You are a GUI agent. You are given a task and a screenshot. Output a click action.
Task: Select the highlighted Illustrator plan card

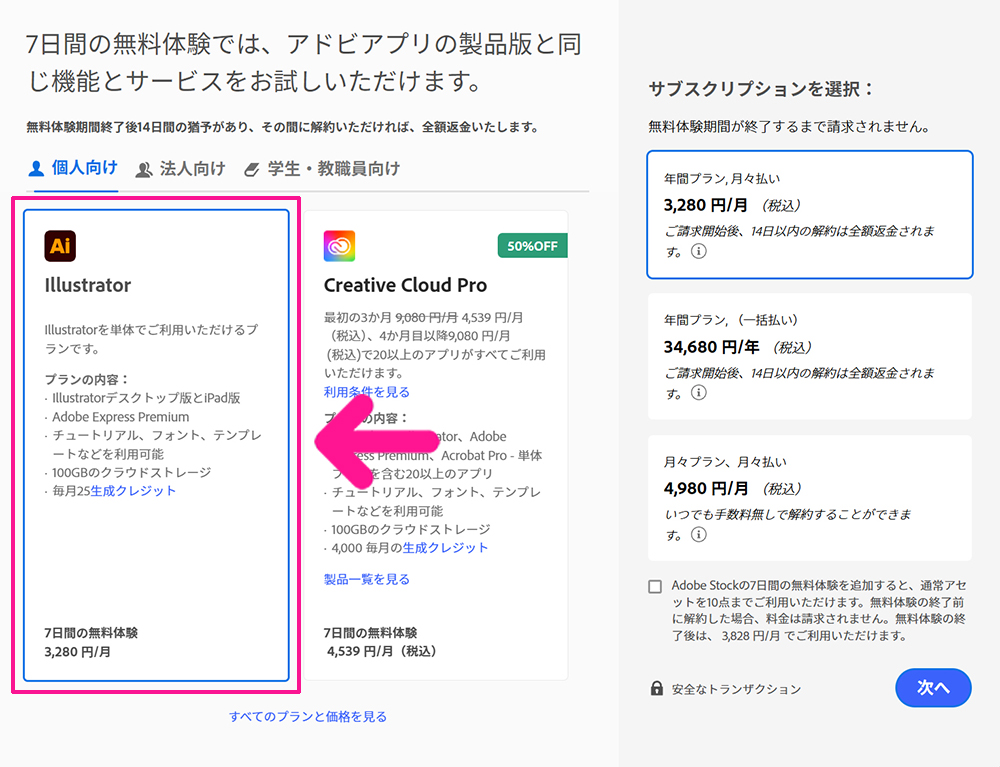click(x=155, y=450)
